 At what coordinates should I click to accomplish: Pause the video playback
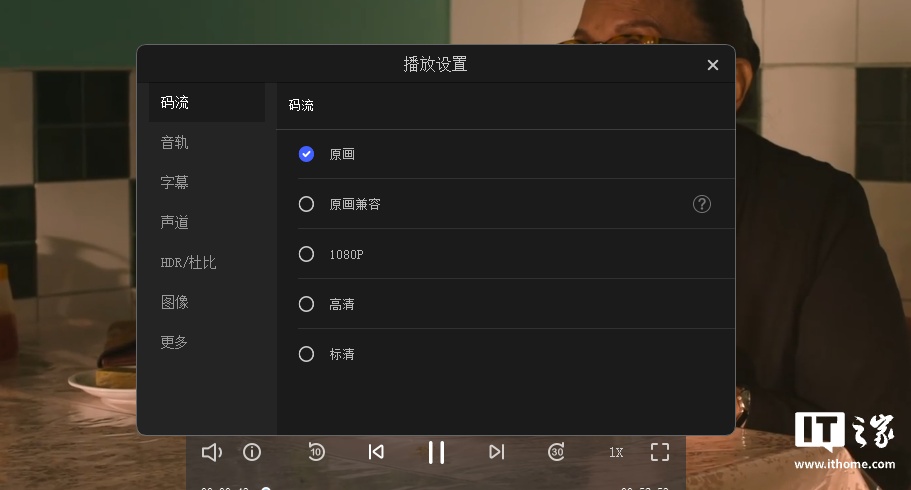pyautogui.click(x=436, y=452)
